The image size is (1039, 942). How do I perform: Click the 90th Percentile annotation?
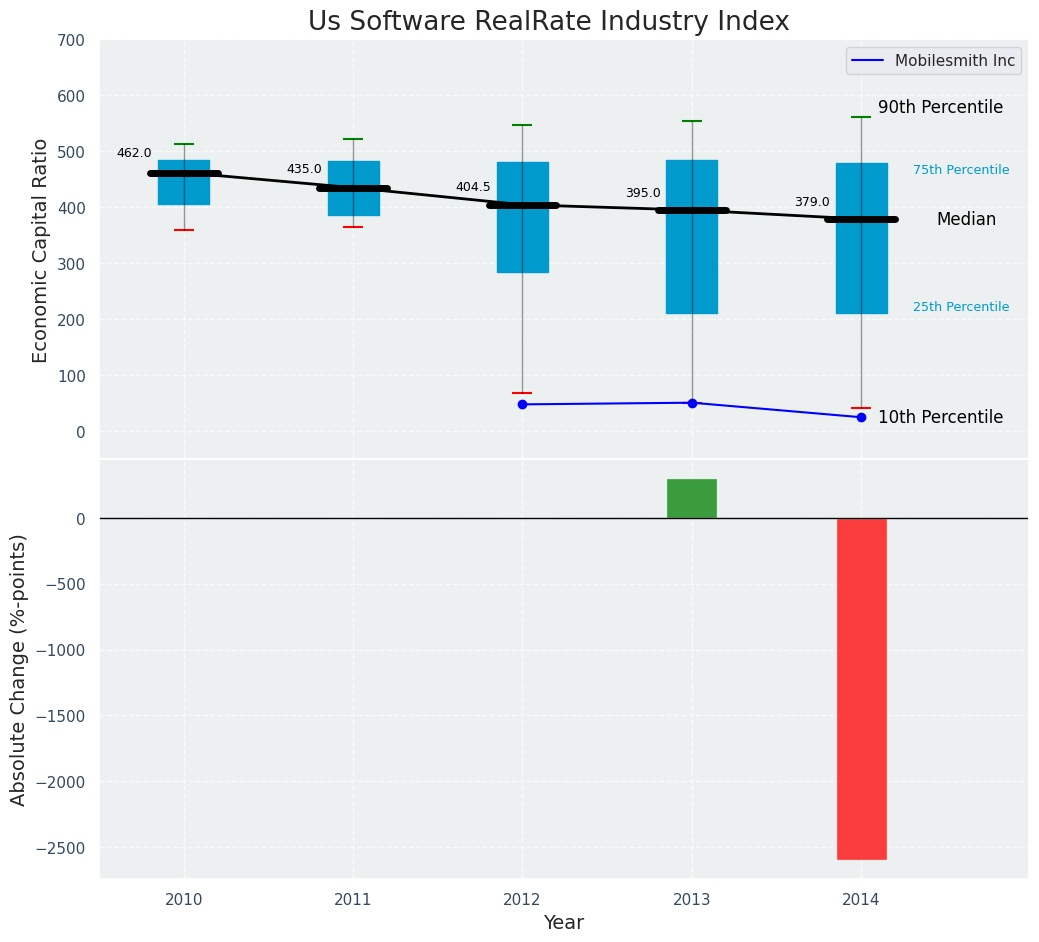click(940, 107)
